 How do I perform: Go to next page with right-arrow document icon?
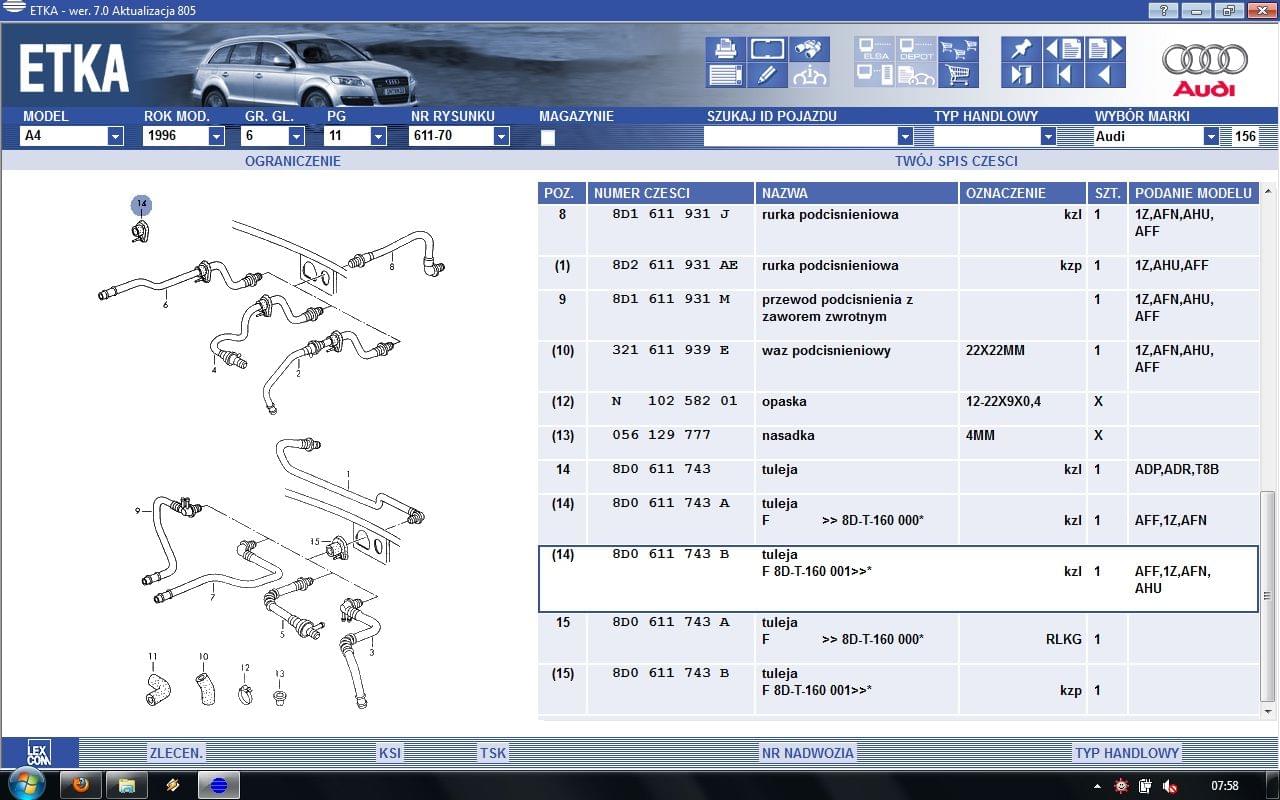[1105, 49]
